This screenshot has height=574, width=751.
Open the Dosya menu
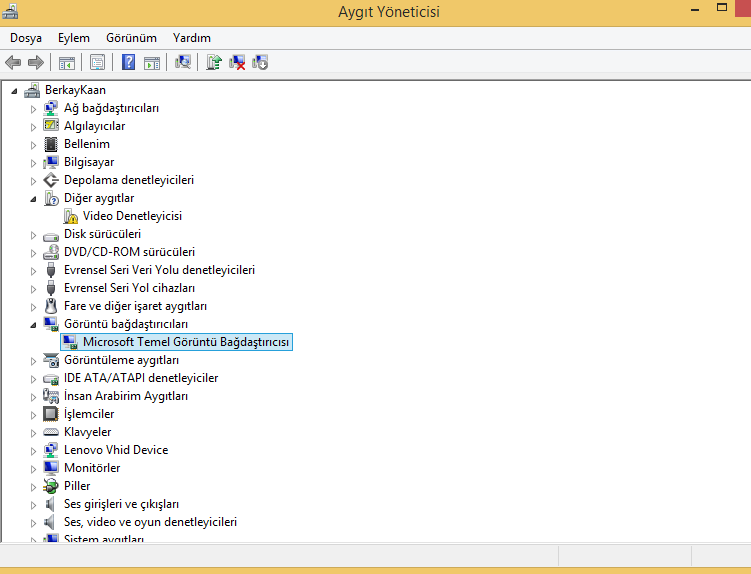[x=26, y=38]
